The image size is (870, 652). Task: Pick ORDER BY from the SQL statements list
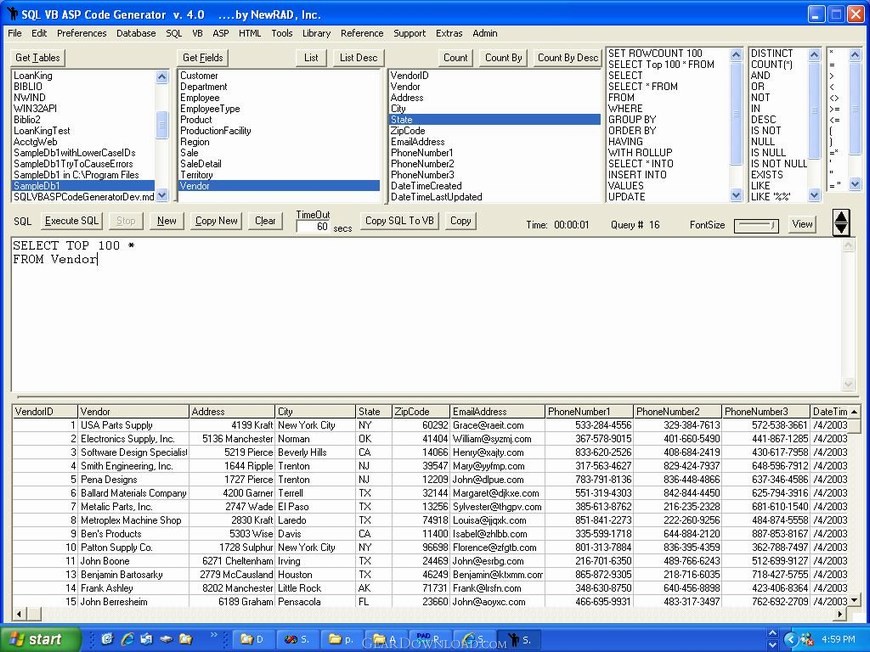tap(632, 130)
